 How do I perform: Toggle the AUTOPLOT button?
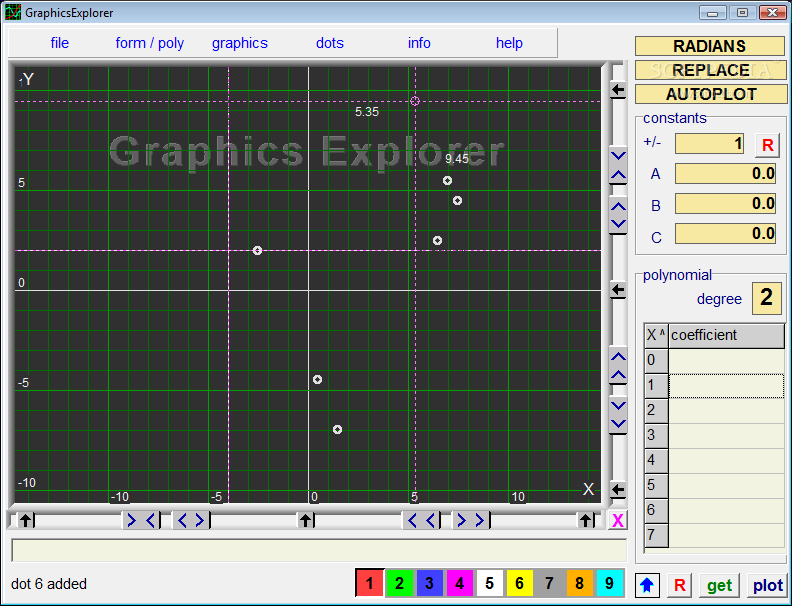(x=711, y=94)
